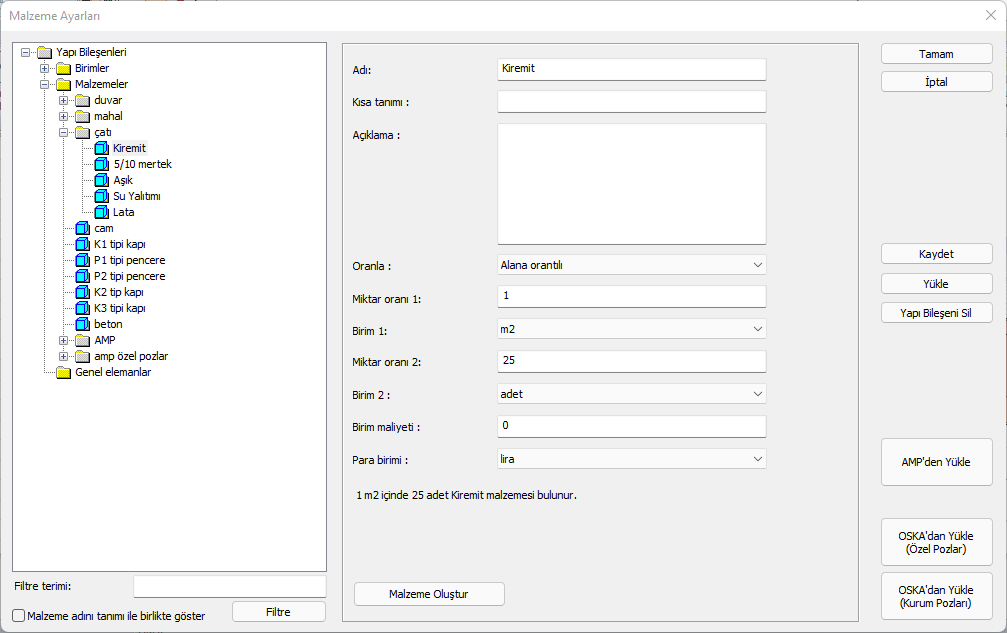Click the Malzeme Oluştur button
This screenshot has width=1007, height=633.
coord(429,594)
